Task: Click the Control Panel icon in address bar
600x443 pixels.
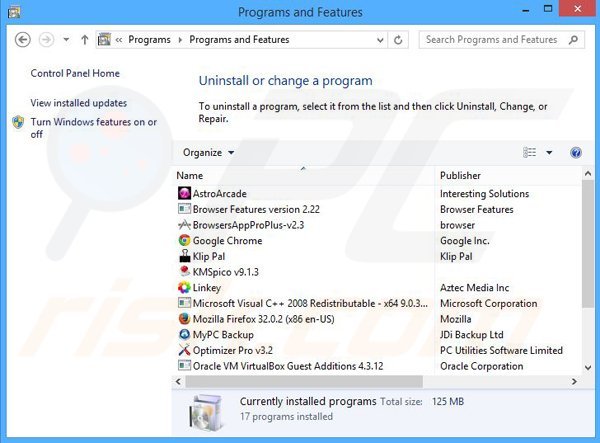Action: (104, 39)
